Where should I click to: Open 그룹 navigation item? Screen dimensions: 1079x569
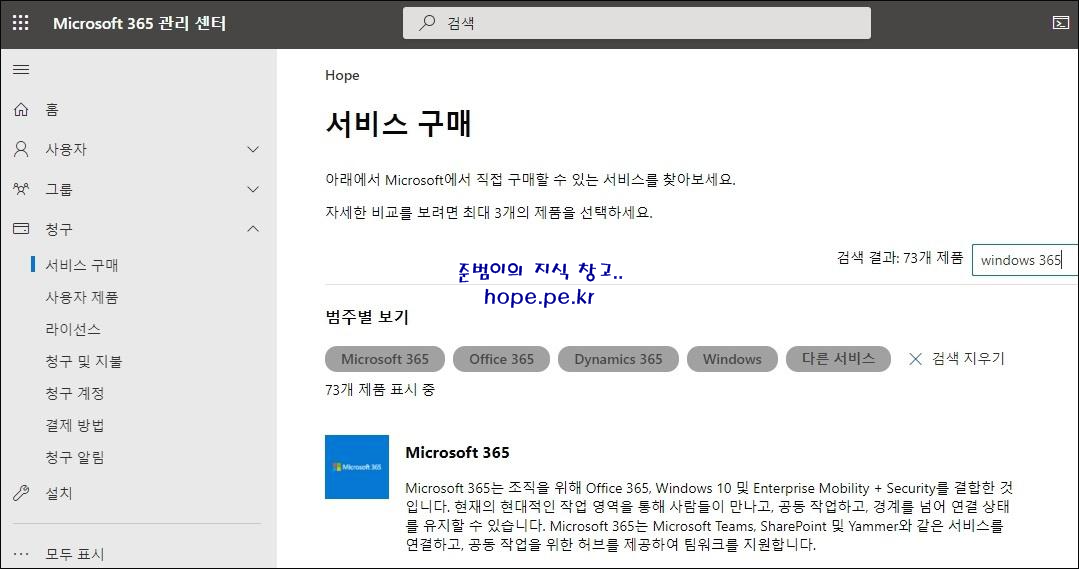tap(58, 189)
